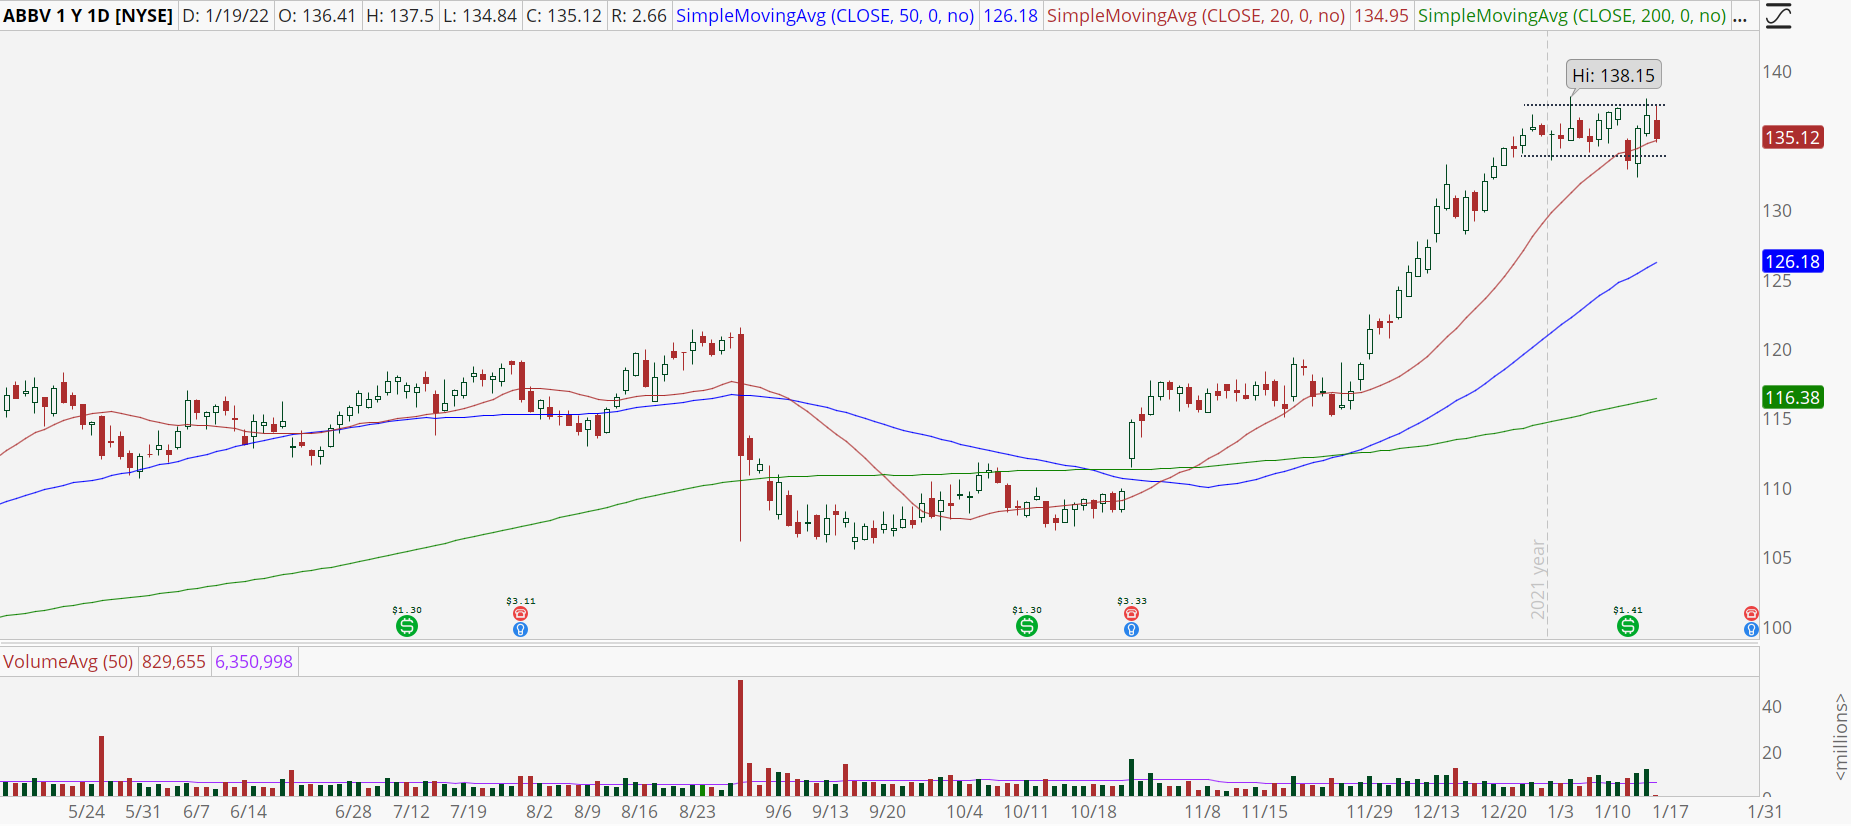Click the 5/24 date on the time axis
The height and width of the screenshot is (826, 1851).
[86, 812]
